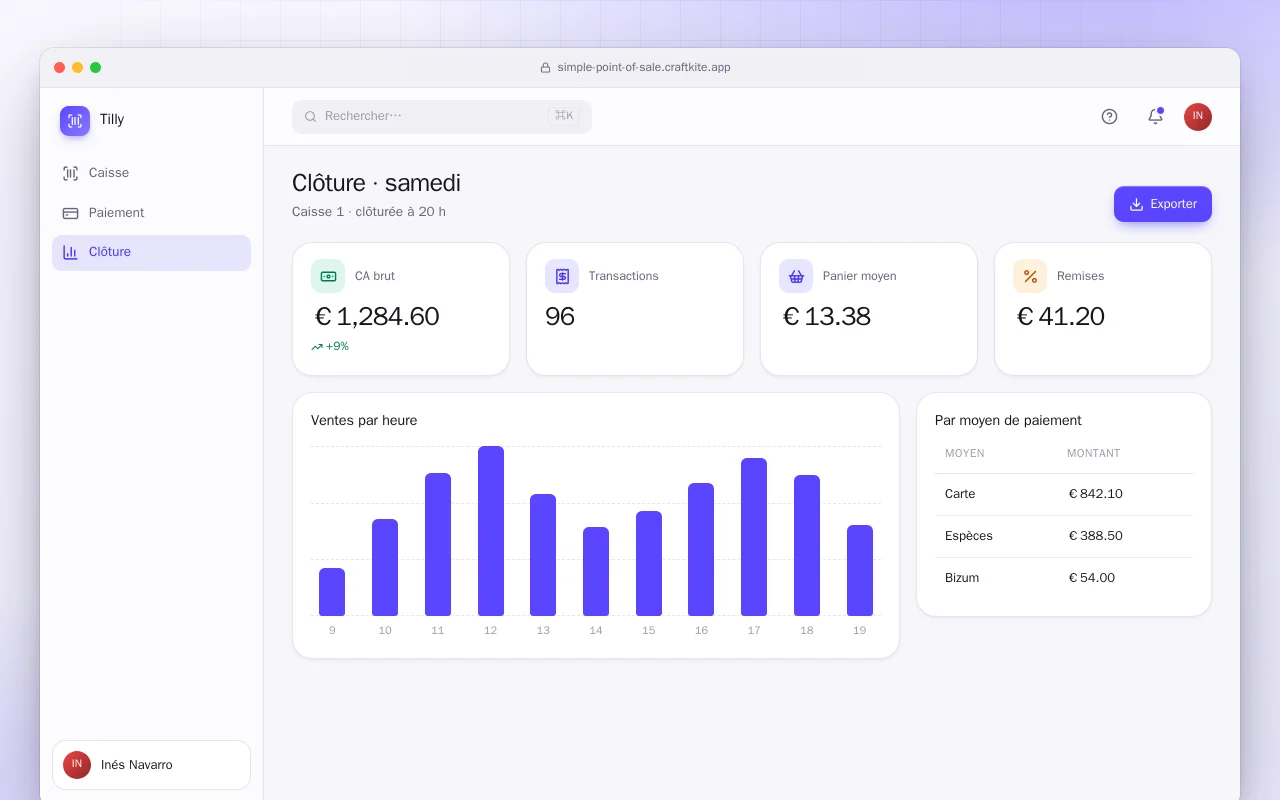Click the MONTANT column header
Viewport: 1280px width, 800px height.
click(x=1094, y=454)
